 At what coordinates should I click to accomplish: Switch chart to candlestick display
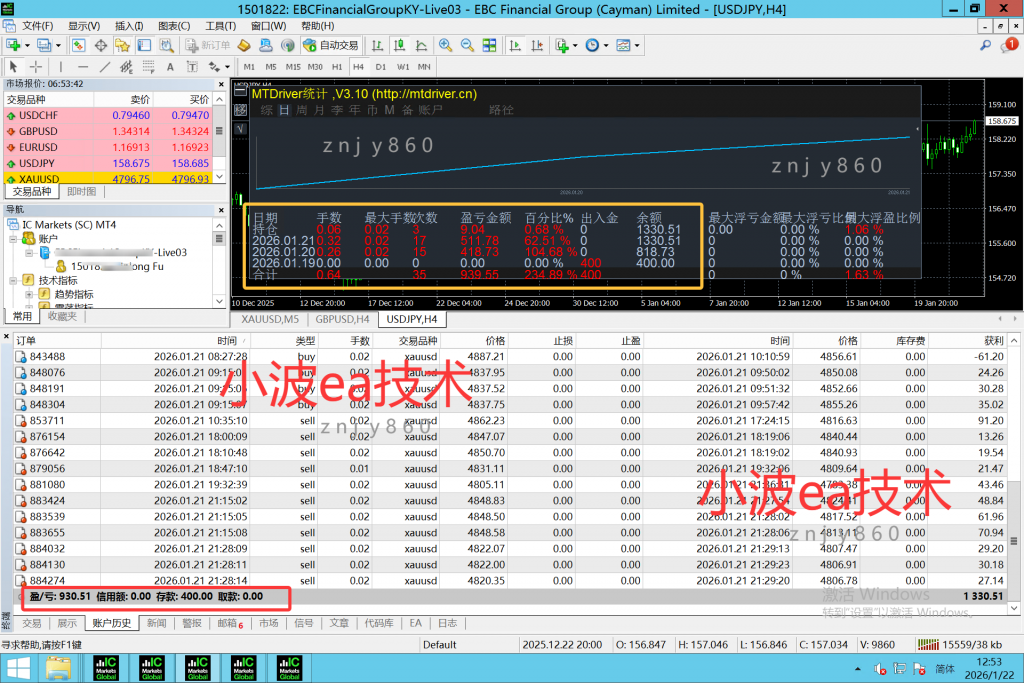coord(400,45)
